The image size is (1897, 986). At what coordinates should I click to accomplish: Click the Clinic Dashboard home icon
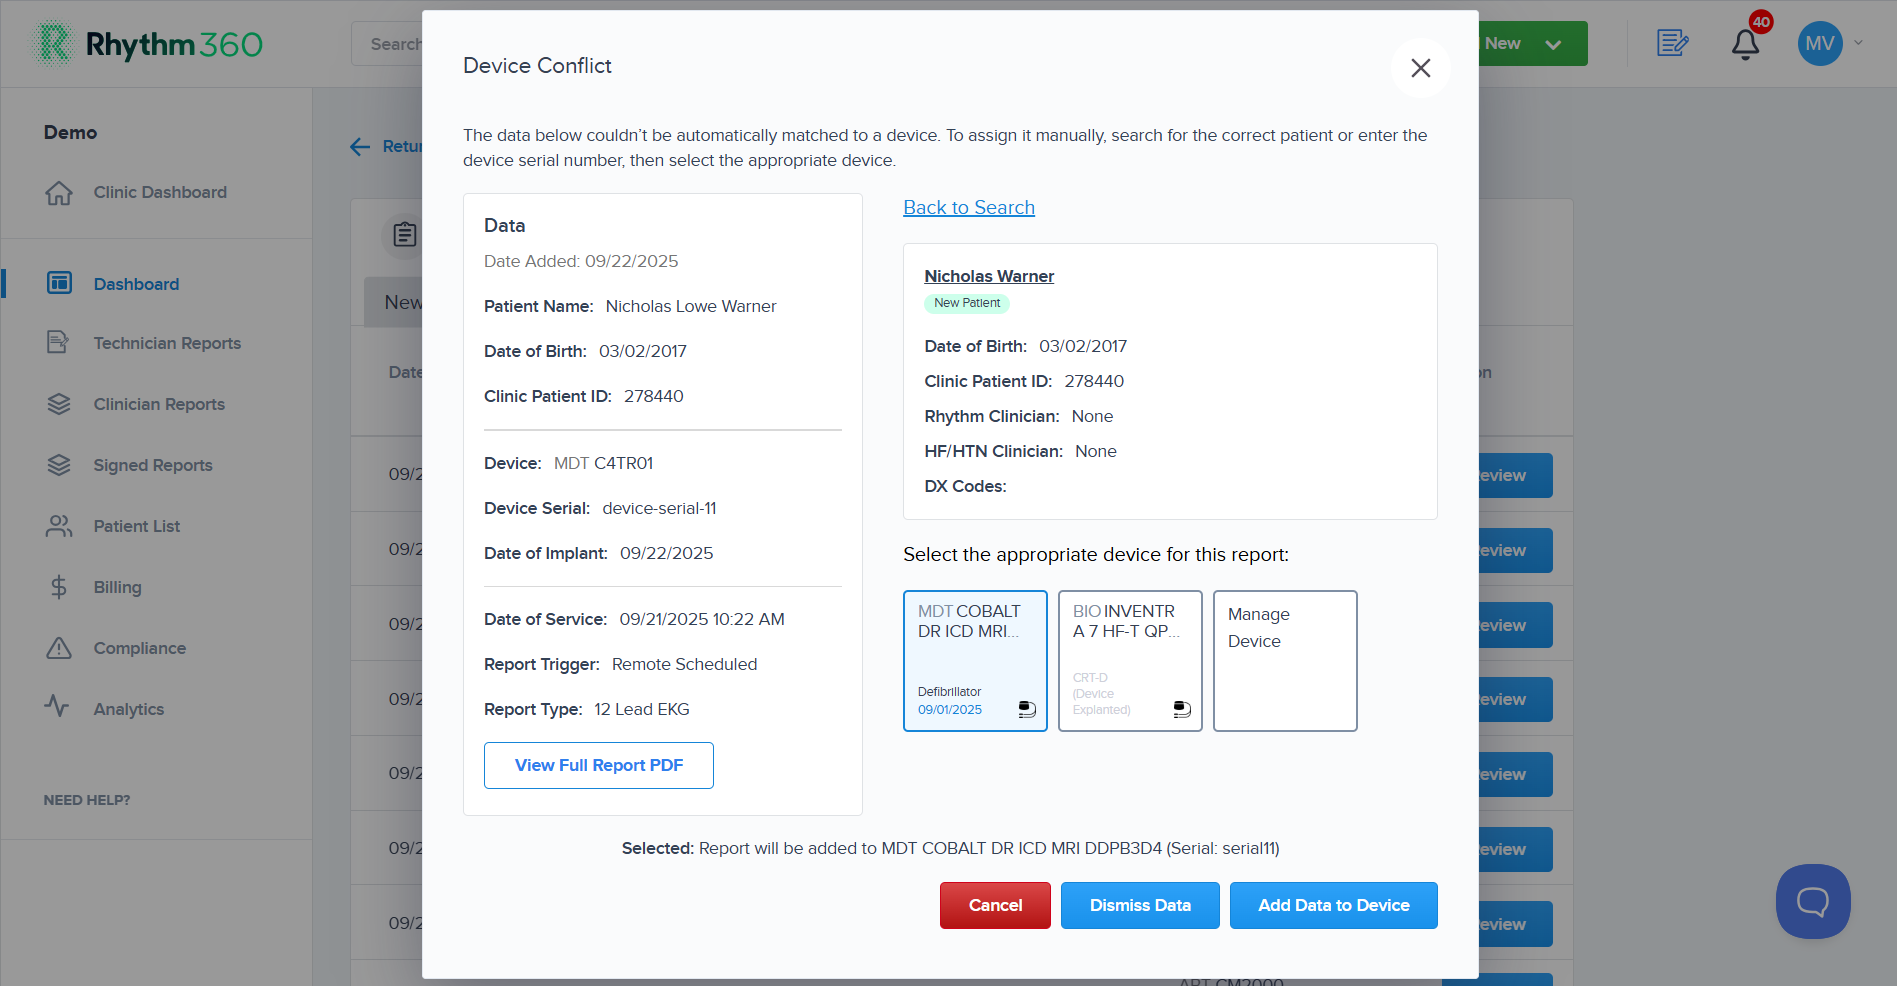pyautogui.click(x=59, y=192)
